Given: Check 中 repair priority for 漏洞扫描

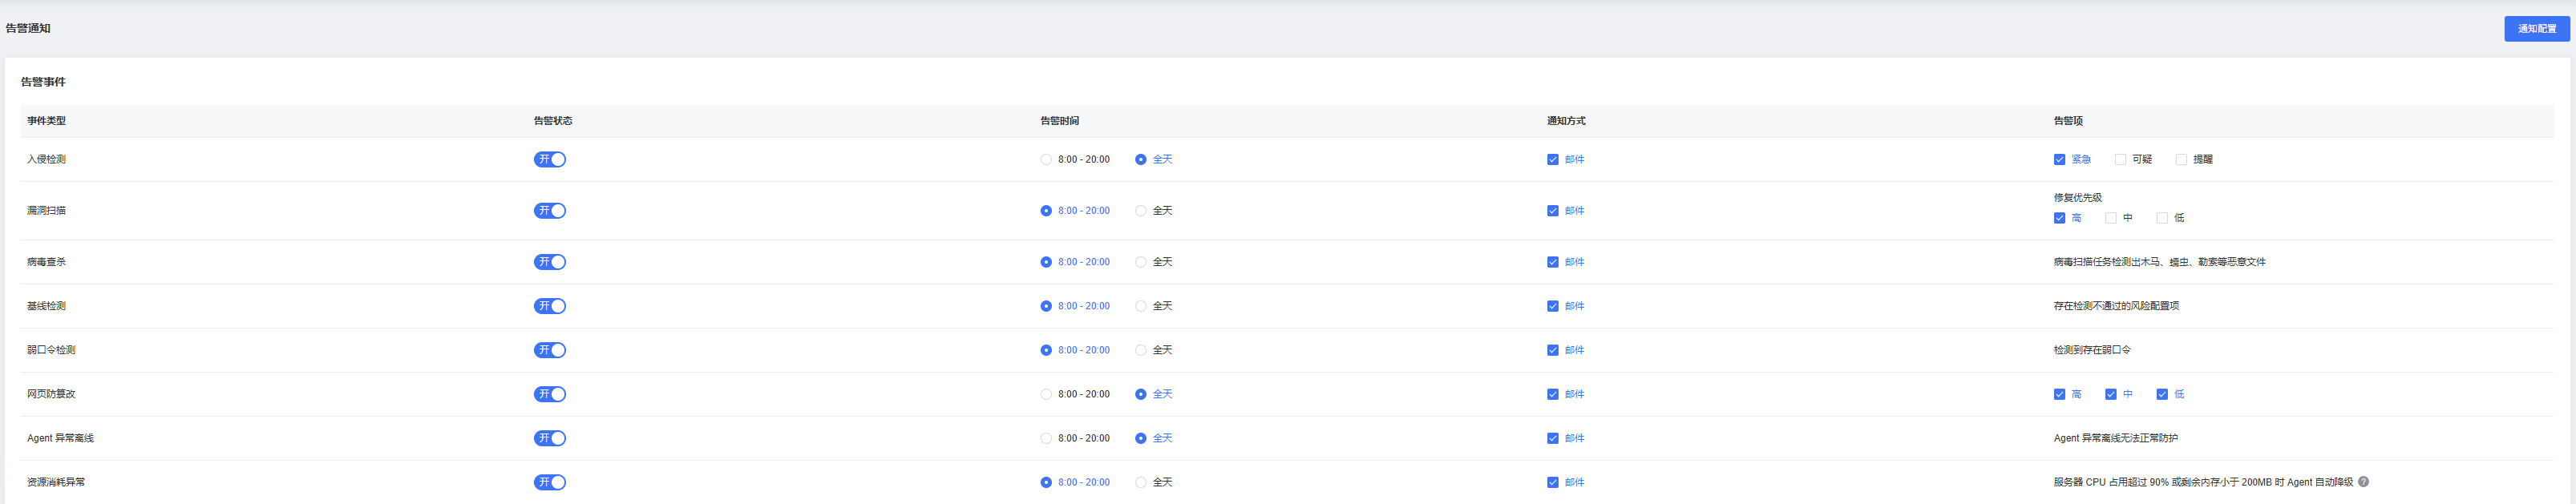Looking at the screenshot, I should coord(2111,218).
